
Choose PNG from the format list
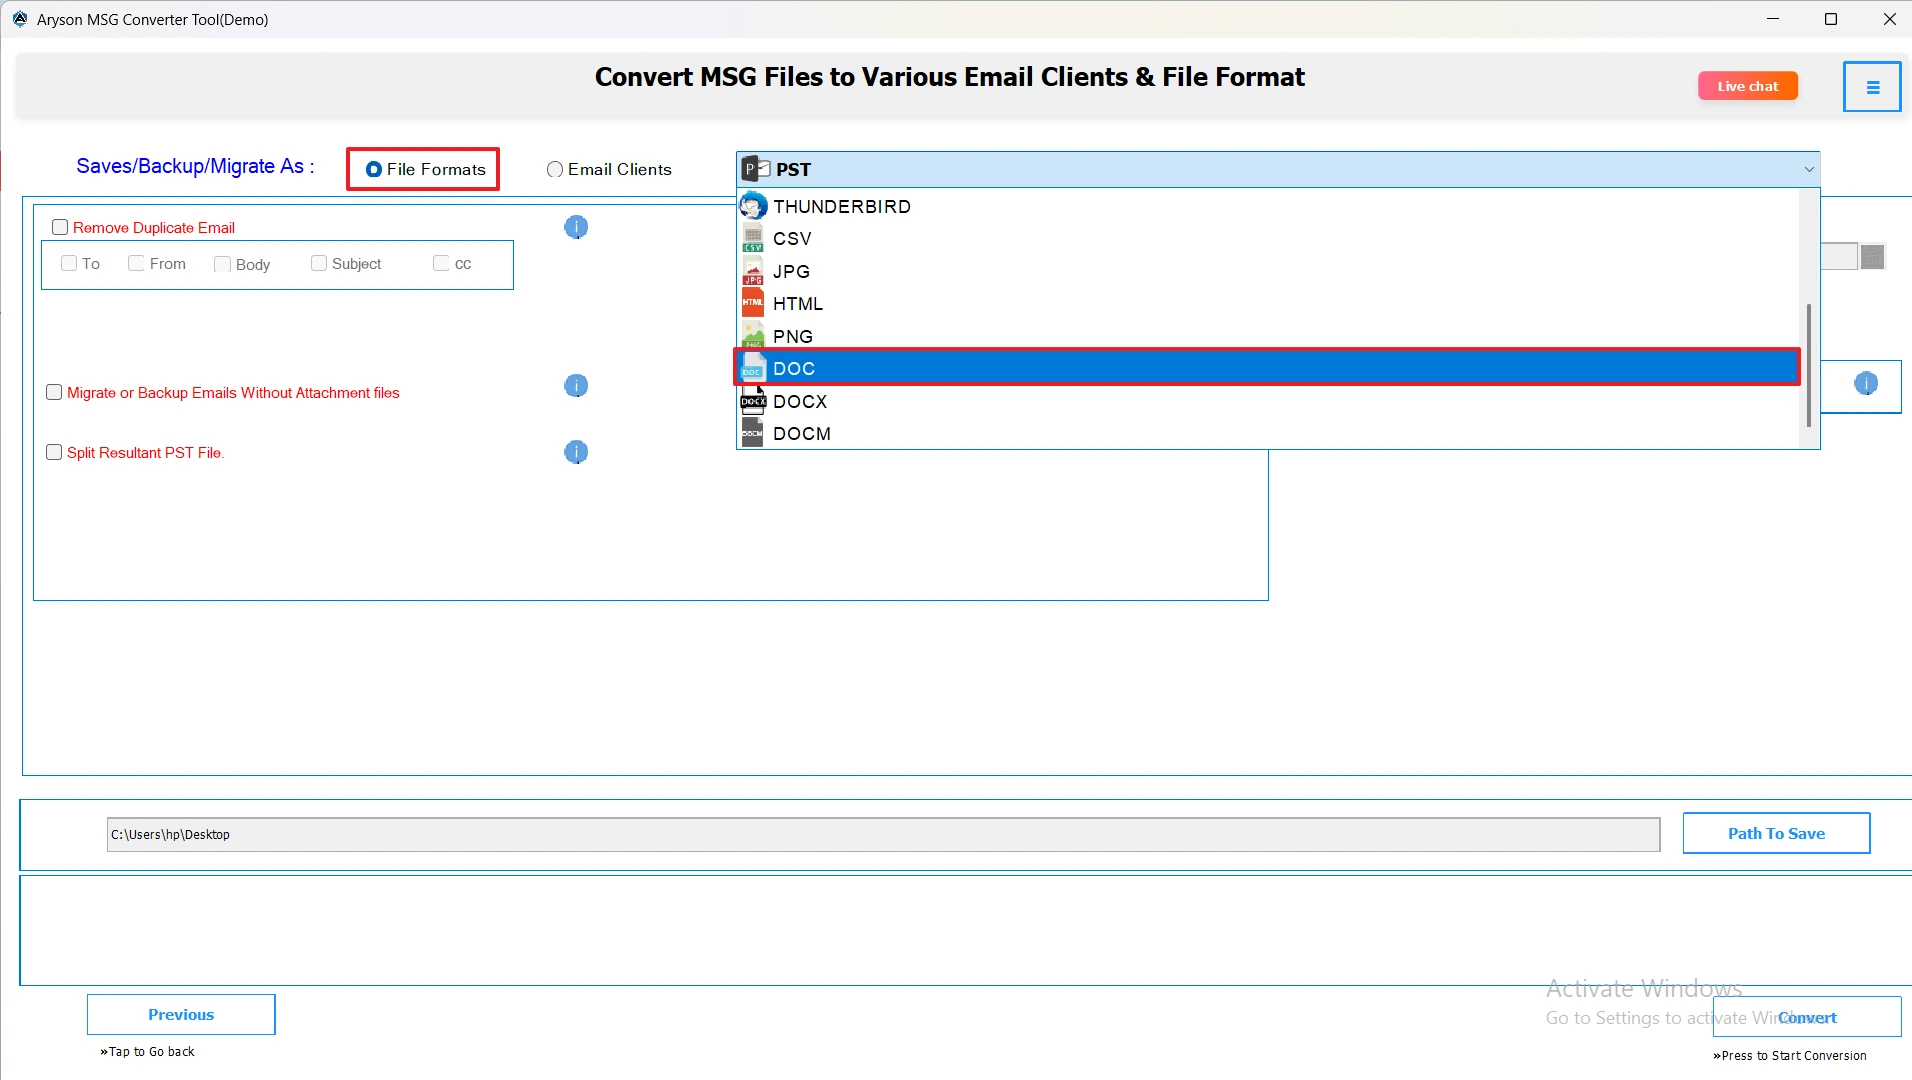(1267, 336)
